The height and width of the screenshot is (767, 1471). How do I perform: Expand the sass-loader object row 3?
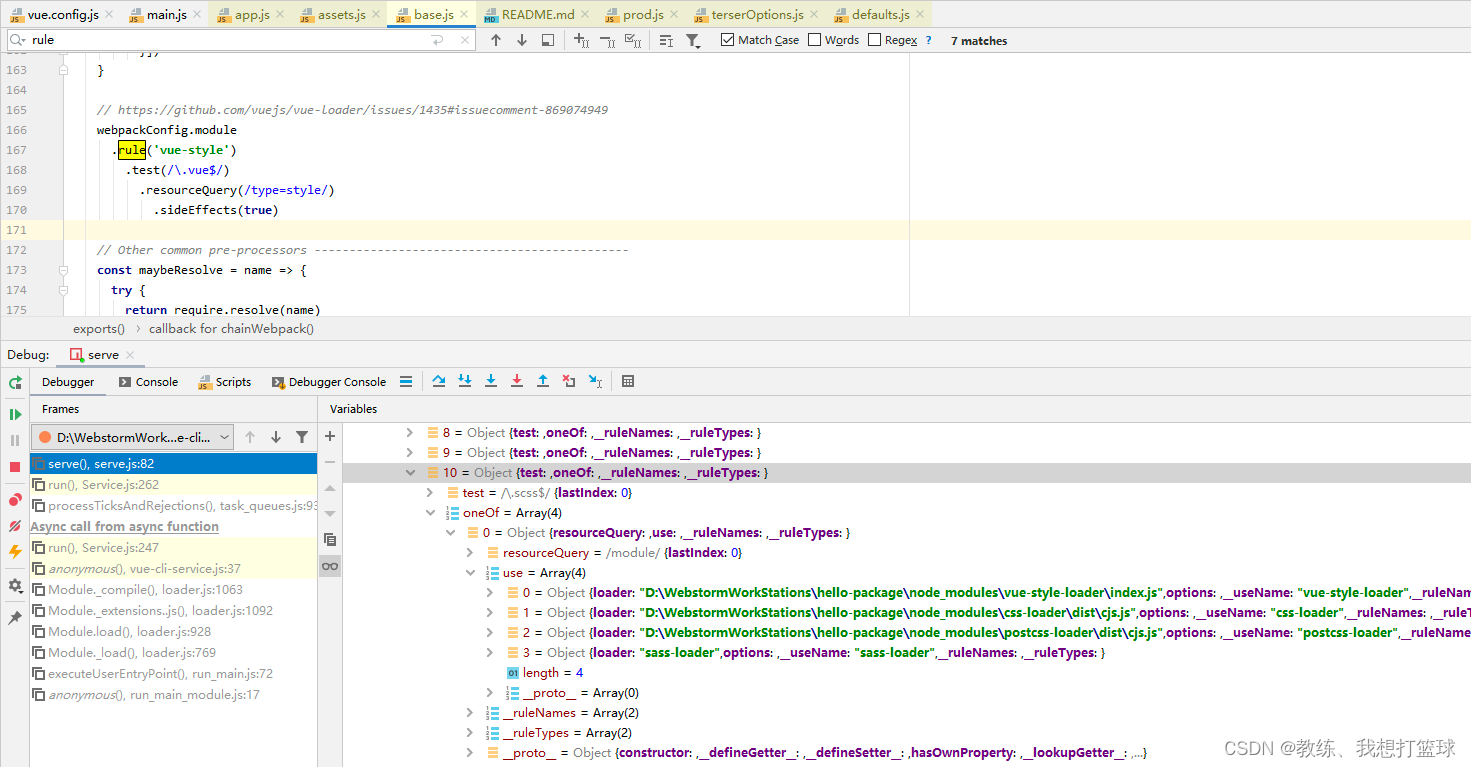(x=489, y=653)
